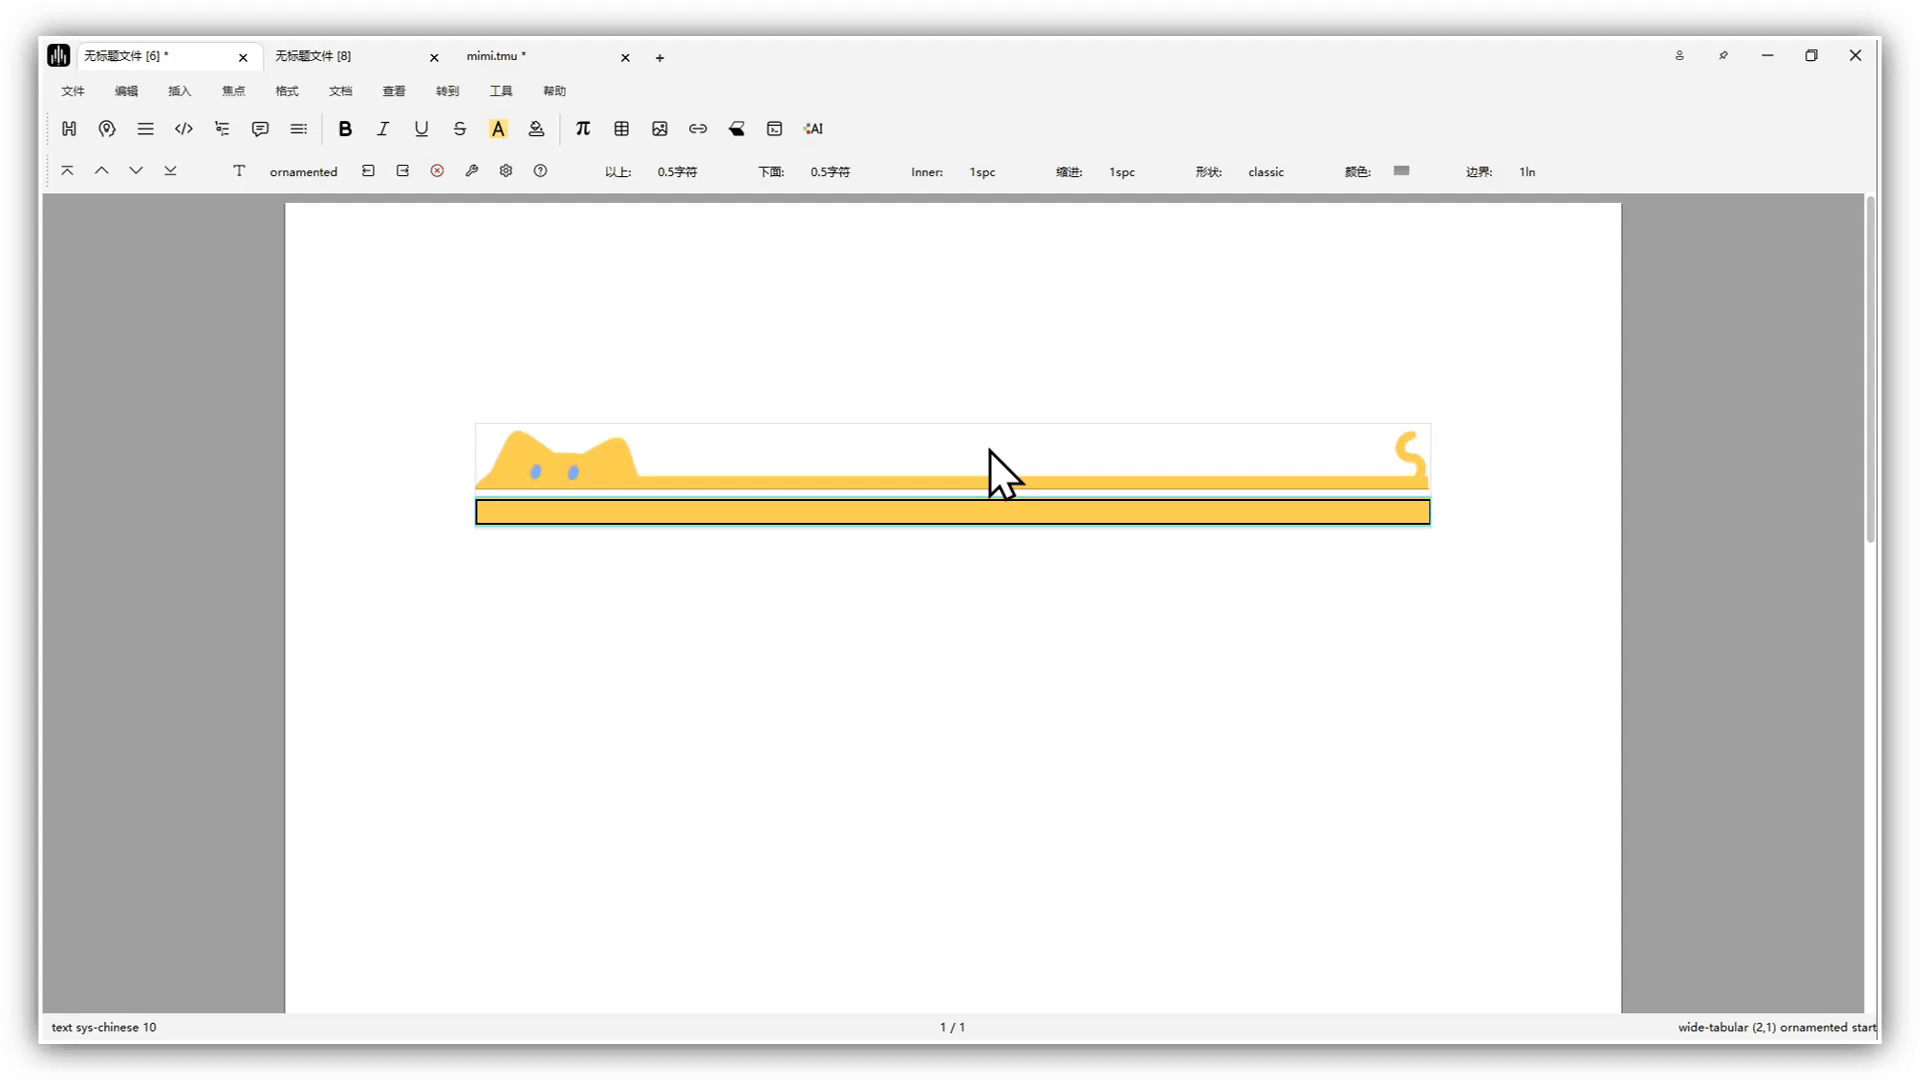Click the gray color swatch
Screen dimensions: 1920x1080
(x=1401, y=171)
